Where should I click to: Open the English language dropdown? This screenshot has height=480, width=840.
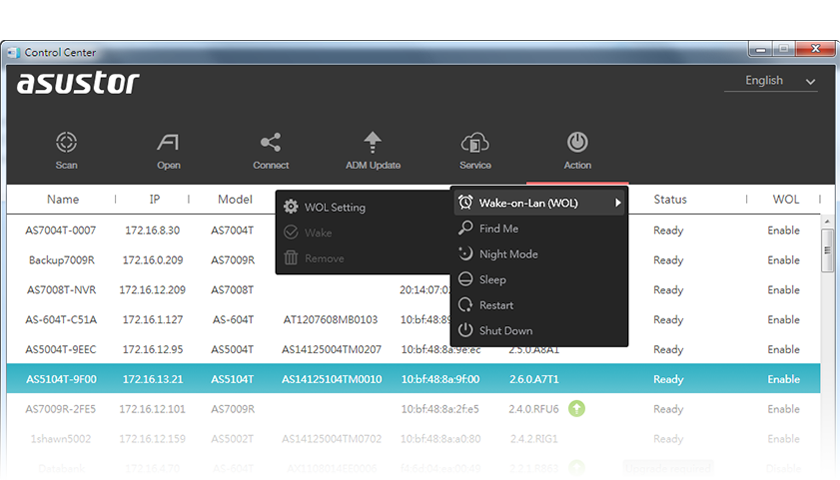coord(771,81)
